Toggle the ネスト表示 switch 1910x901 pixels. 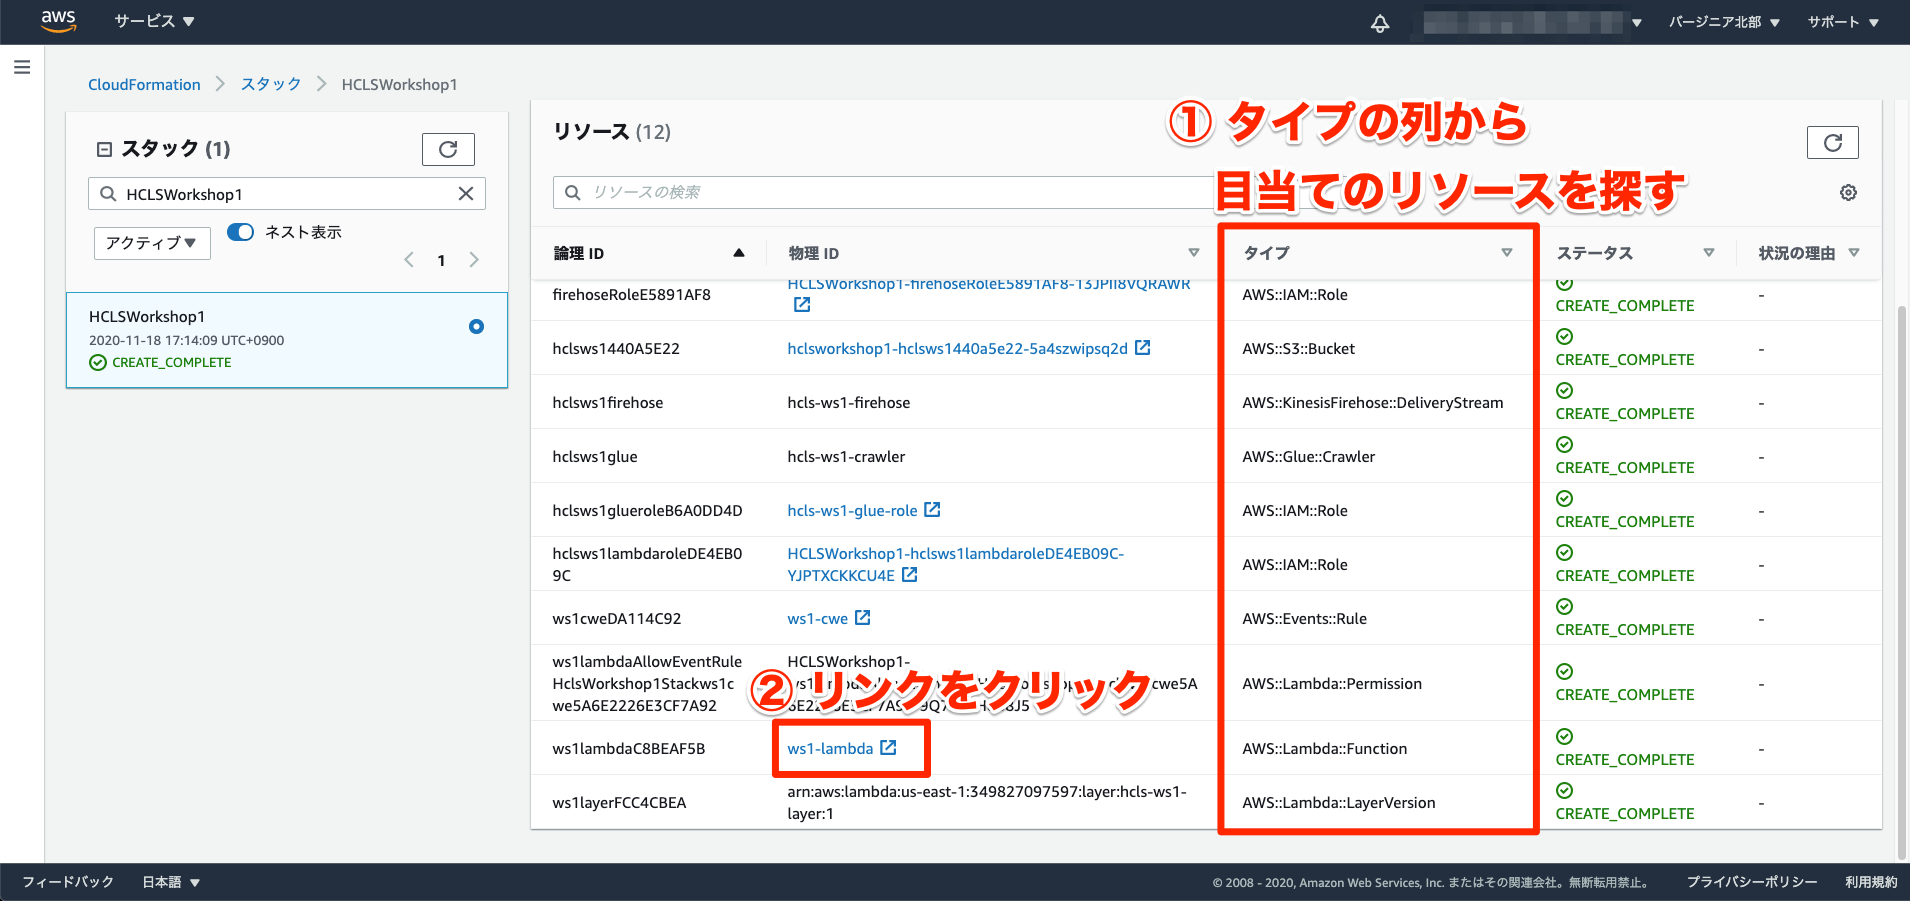pyautogui.click(x=241, y=232)
